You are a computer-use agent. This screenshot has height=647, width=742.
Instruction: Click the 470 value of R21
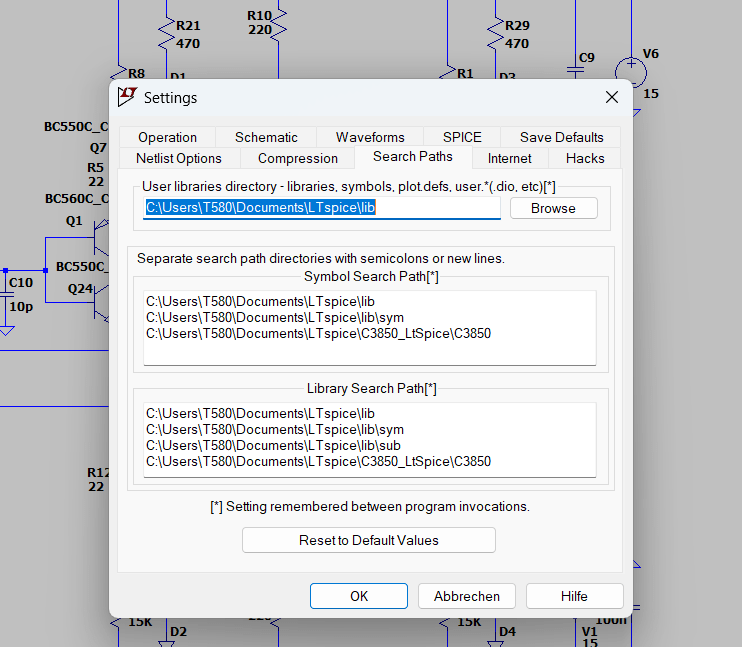188,44
